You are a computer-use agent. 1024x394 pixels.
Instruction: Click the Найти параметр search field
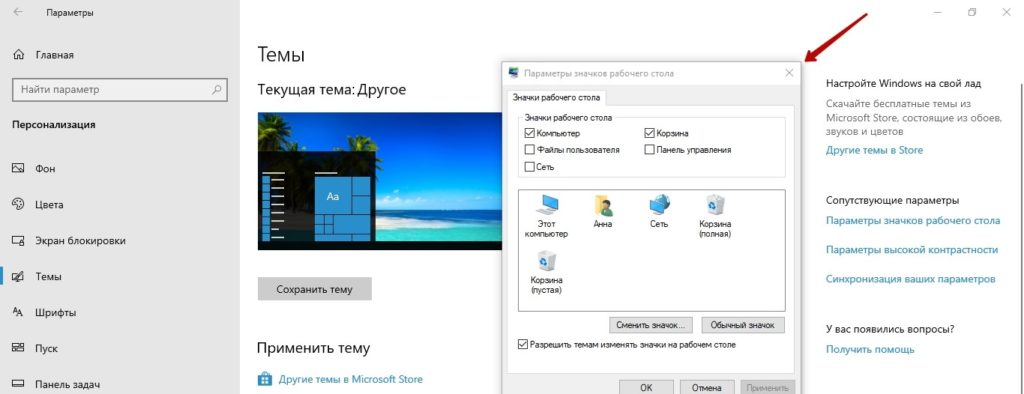pos(120,90)
